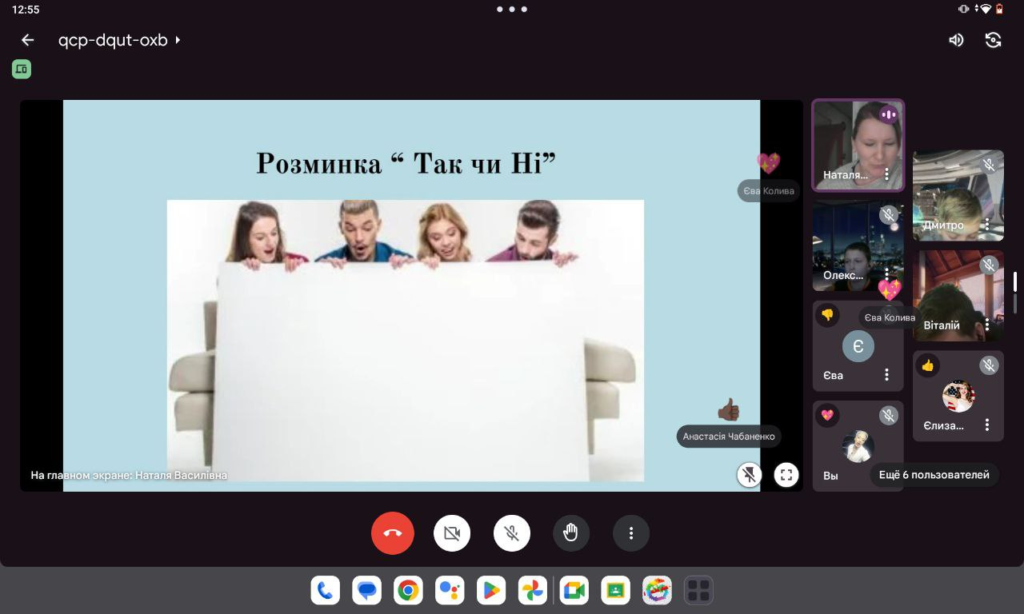The image size is (1024, 614).
Task: Tap muted mic icon on Олекс tile
Action: (x=888, y=214)
